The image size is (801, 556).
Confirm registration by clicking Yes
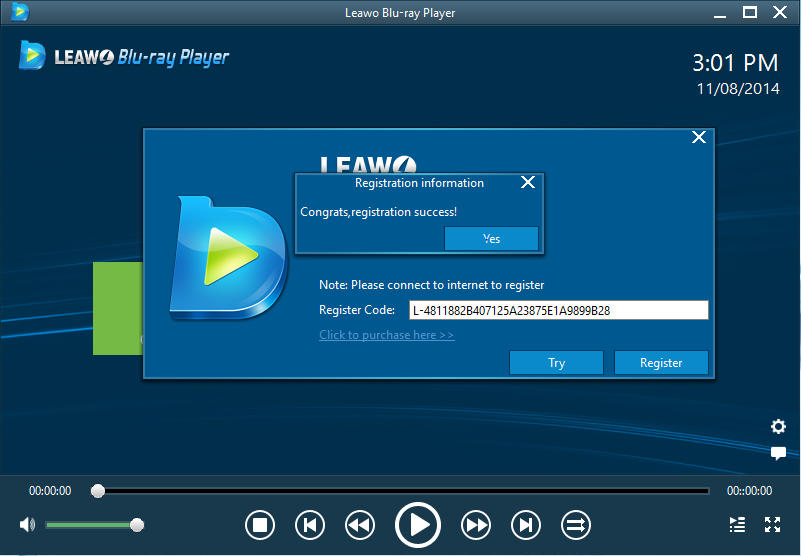[491, 239]
